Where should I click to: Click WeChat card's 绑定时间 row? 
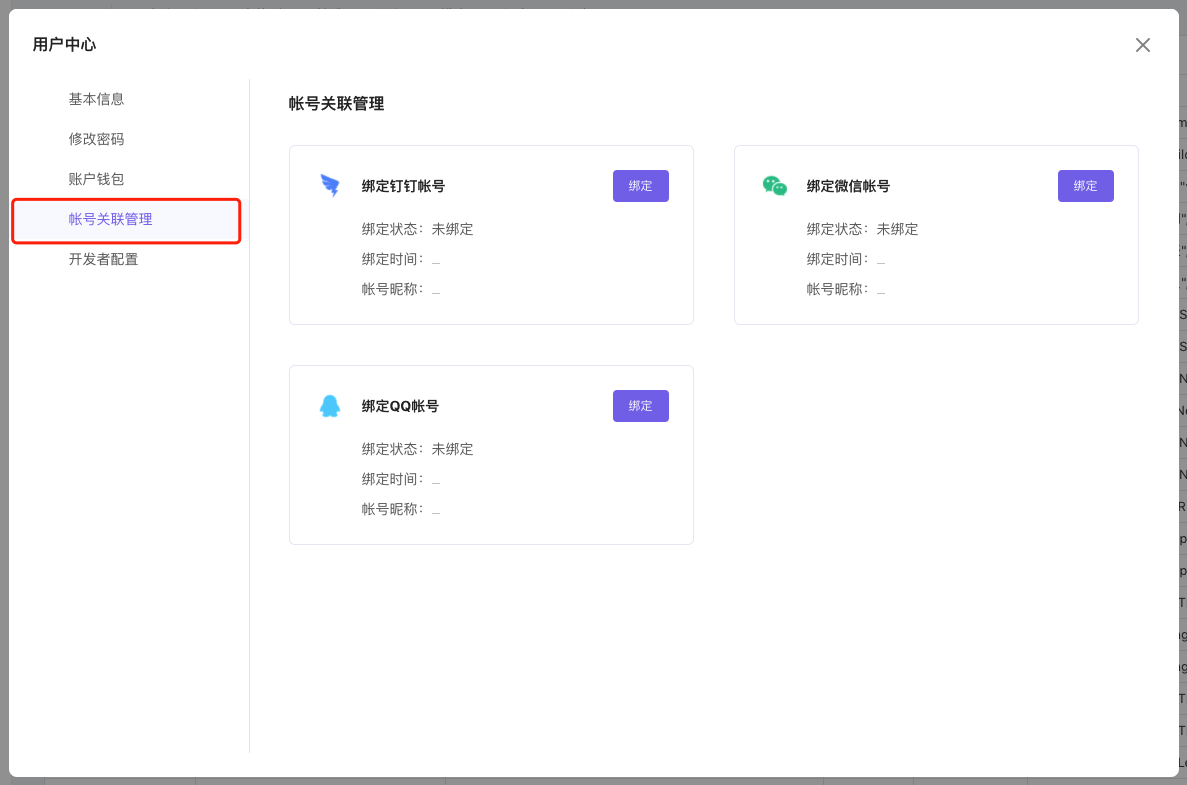846,260
